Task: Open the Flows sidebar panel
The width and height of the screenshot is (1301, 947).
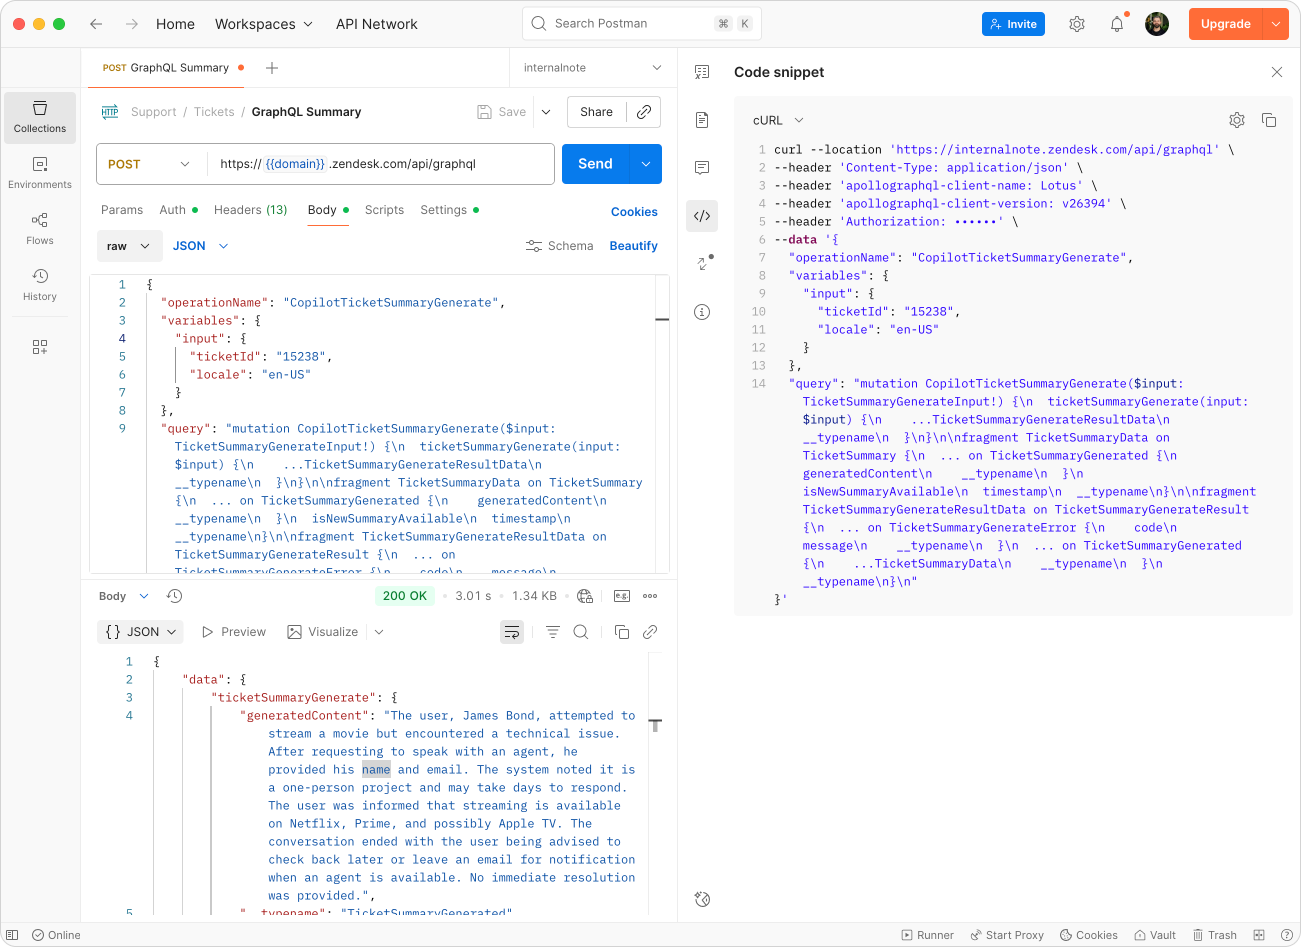Action: coord(40,229)
